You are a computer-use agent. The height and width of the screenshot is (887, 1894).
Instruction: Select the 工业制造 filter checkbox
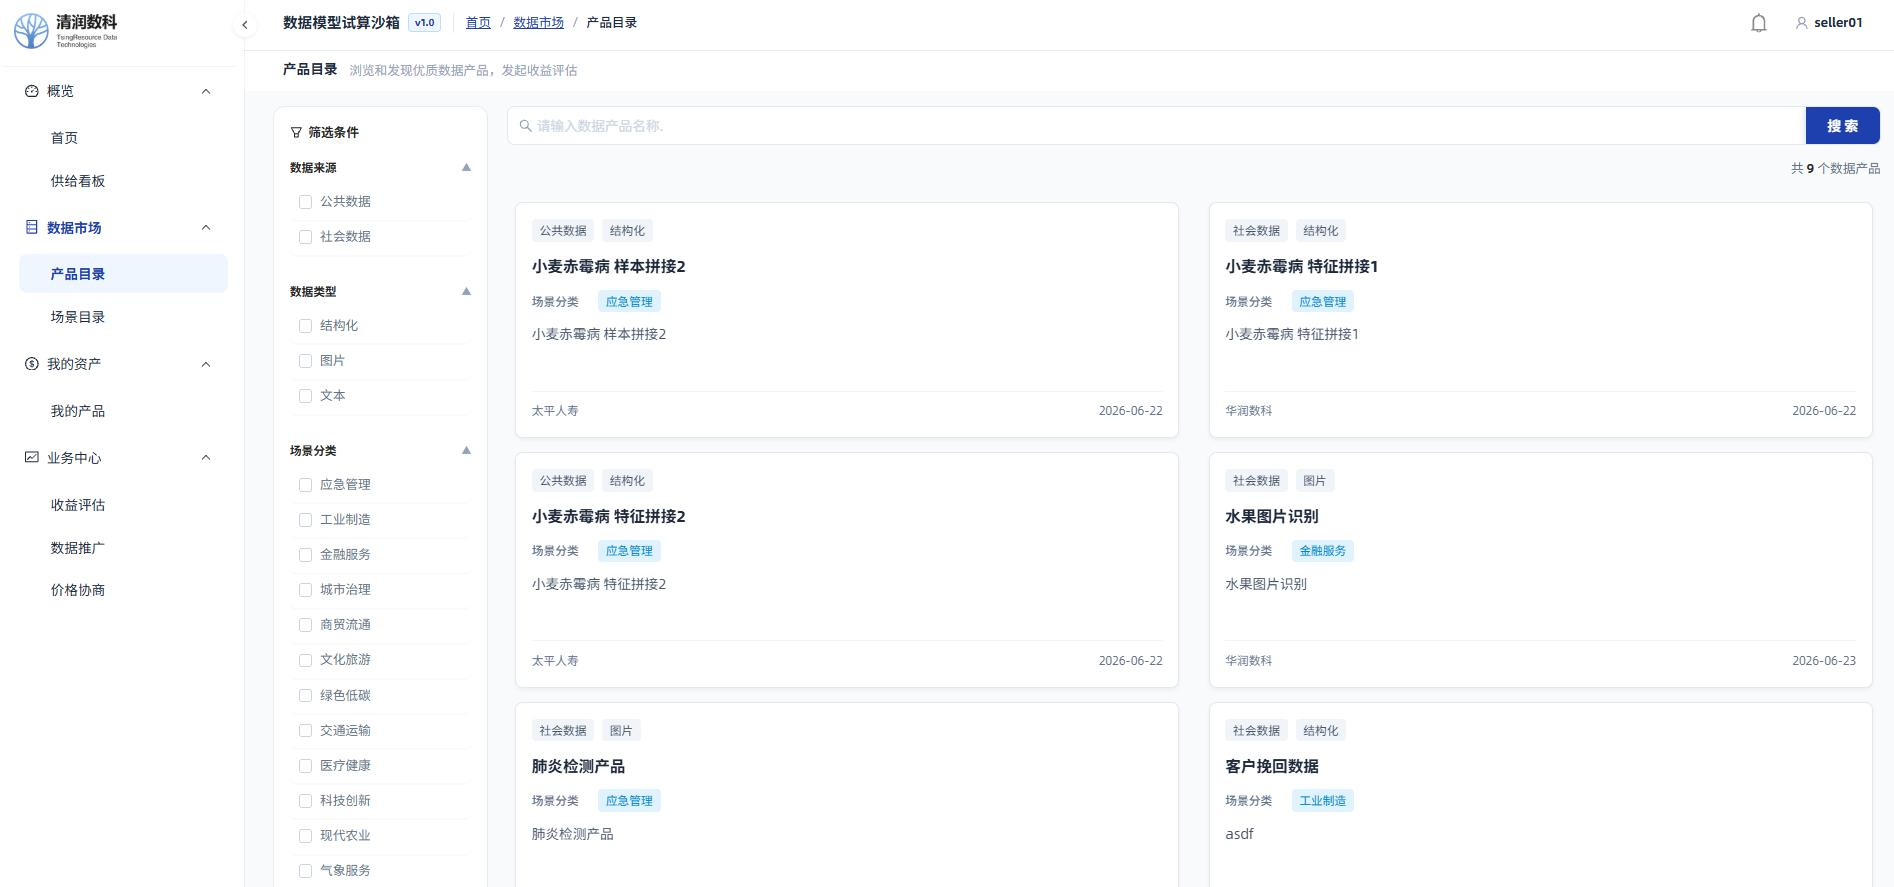coord(306,520)
